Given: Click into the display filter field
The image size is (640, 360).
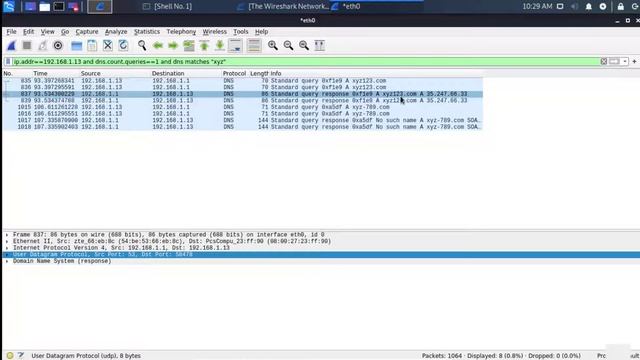Looking at the screenshot, I should coord(305,62).
